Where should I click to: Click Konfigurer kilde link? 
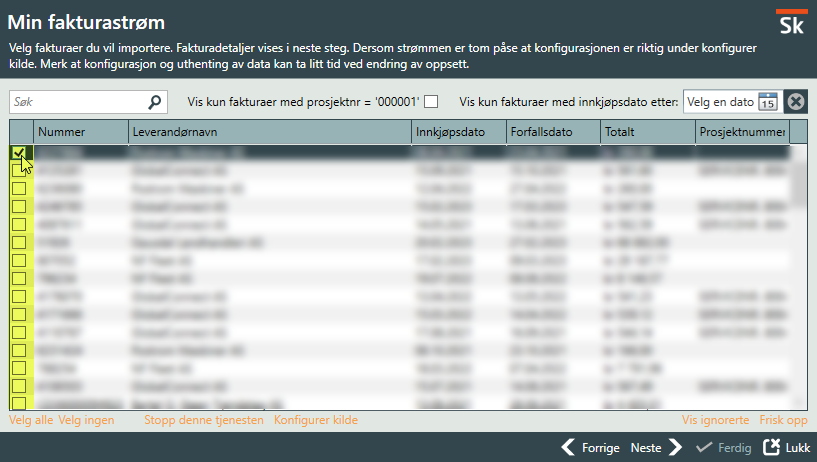(x=315, y=421)
